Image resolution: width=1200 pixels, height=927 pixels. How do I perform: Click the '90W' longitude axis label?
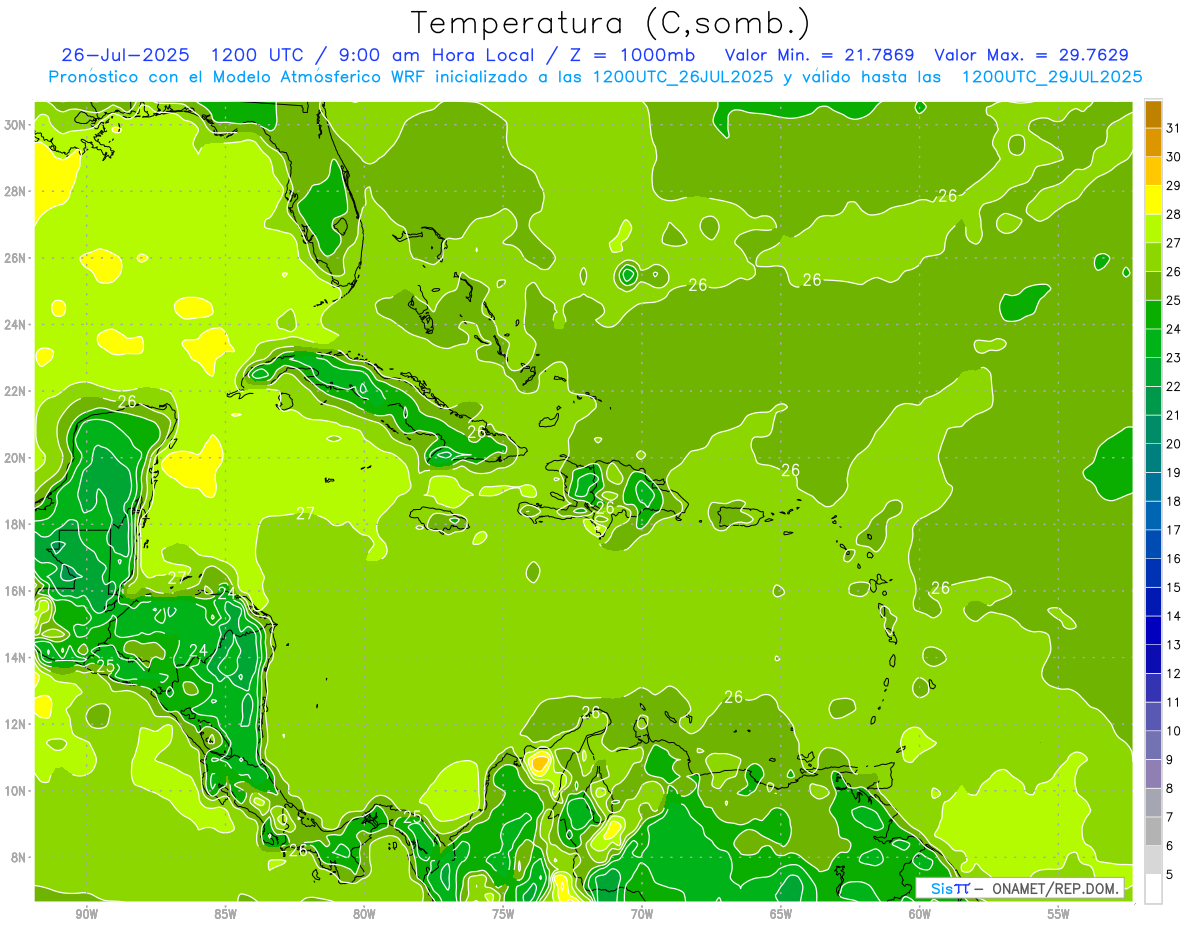click(87, 914)
